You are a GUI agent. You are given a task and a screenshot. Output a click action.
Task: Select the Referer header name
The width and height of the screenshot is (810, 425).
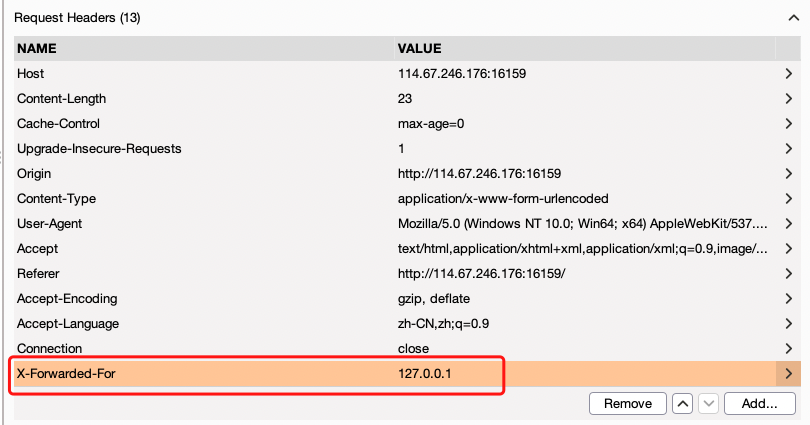point(38,274)
